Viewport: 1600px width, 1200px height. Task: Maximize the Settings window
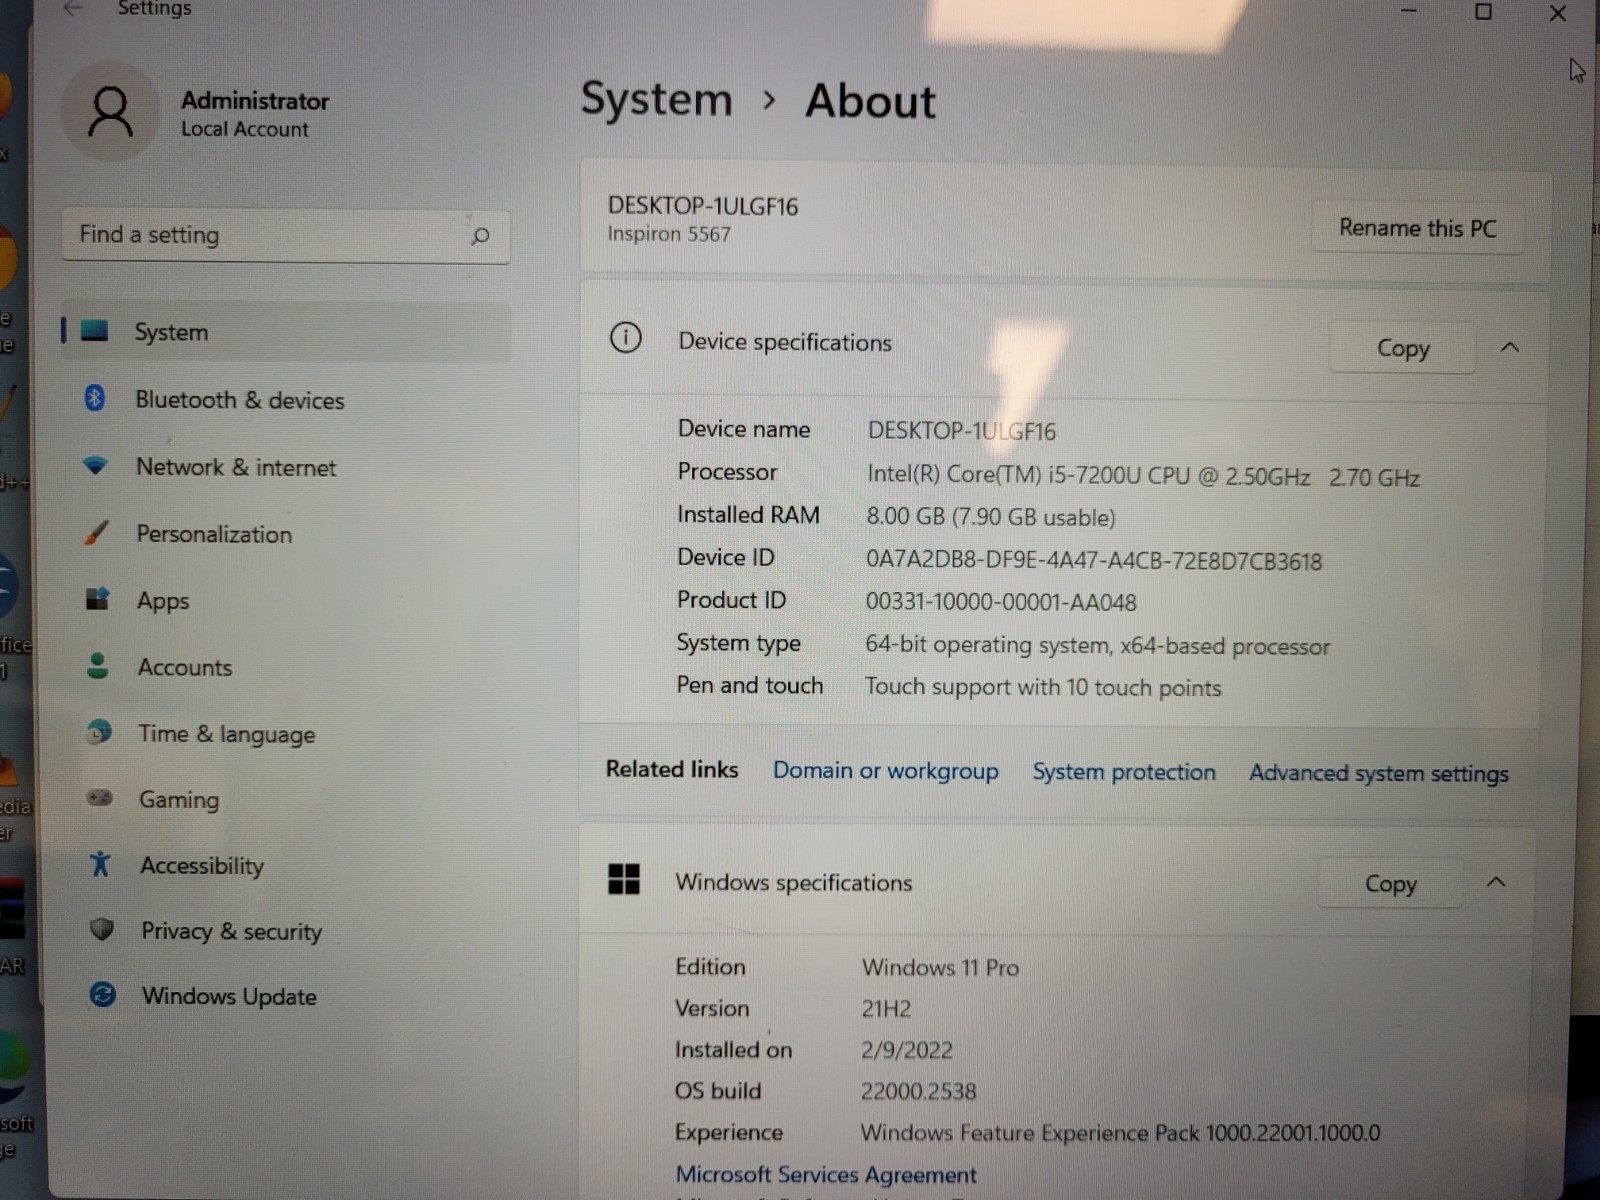tap(1484, 12)
